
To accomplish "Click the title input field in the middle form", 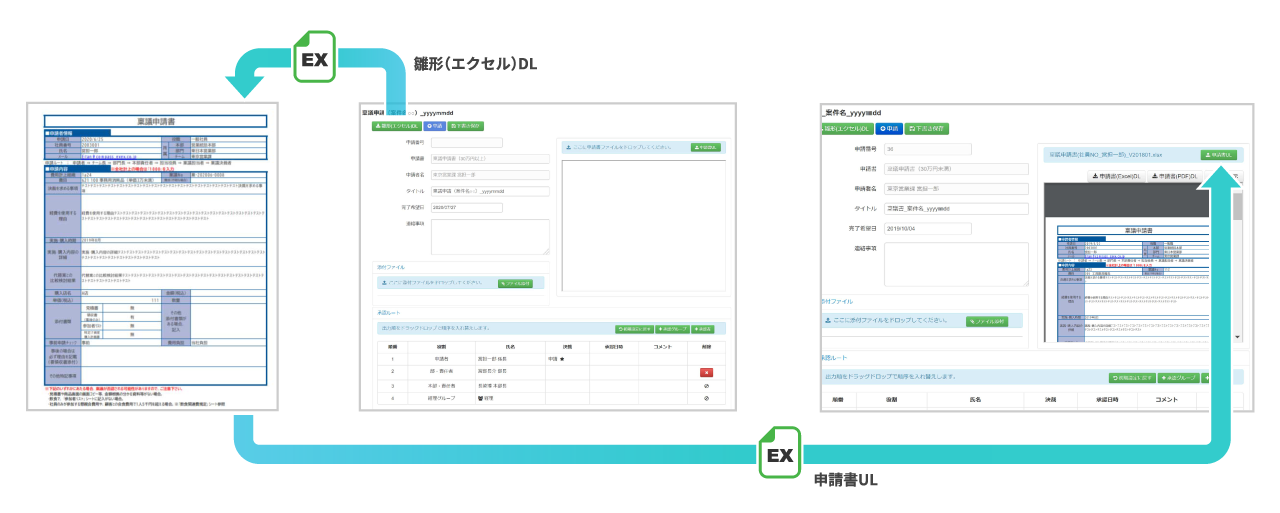I will click(x=490, y=191).
